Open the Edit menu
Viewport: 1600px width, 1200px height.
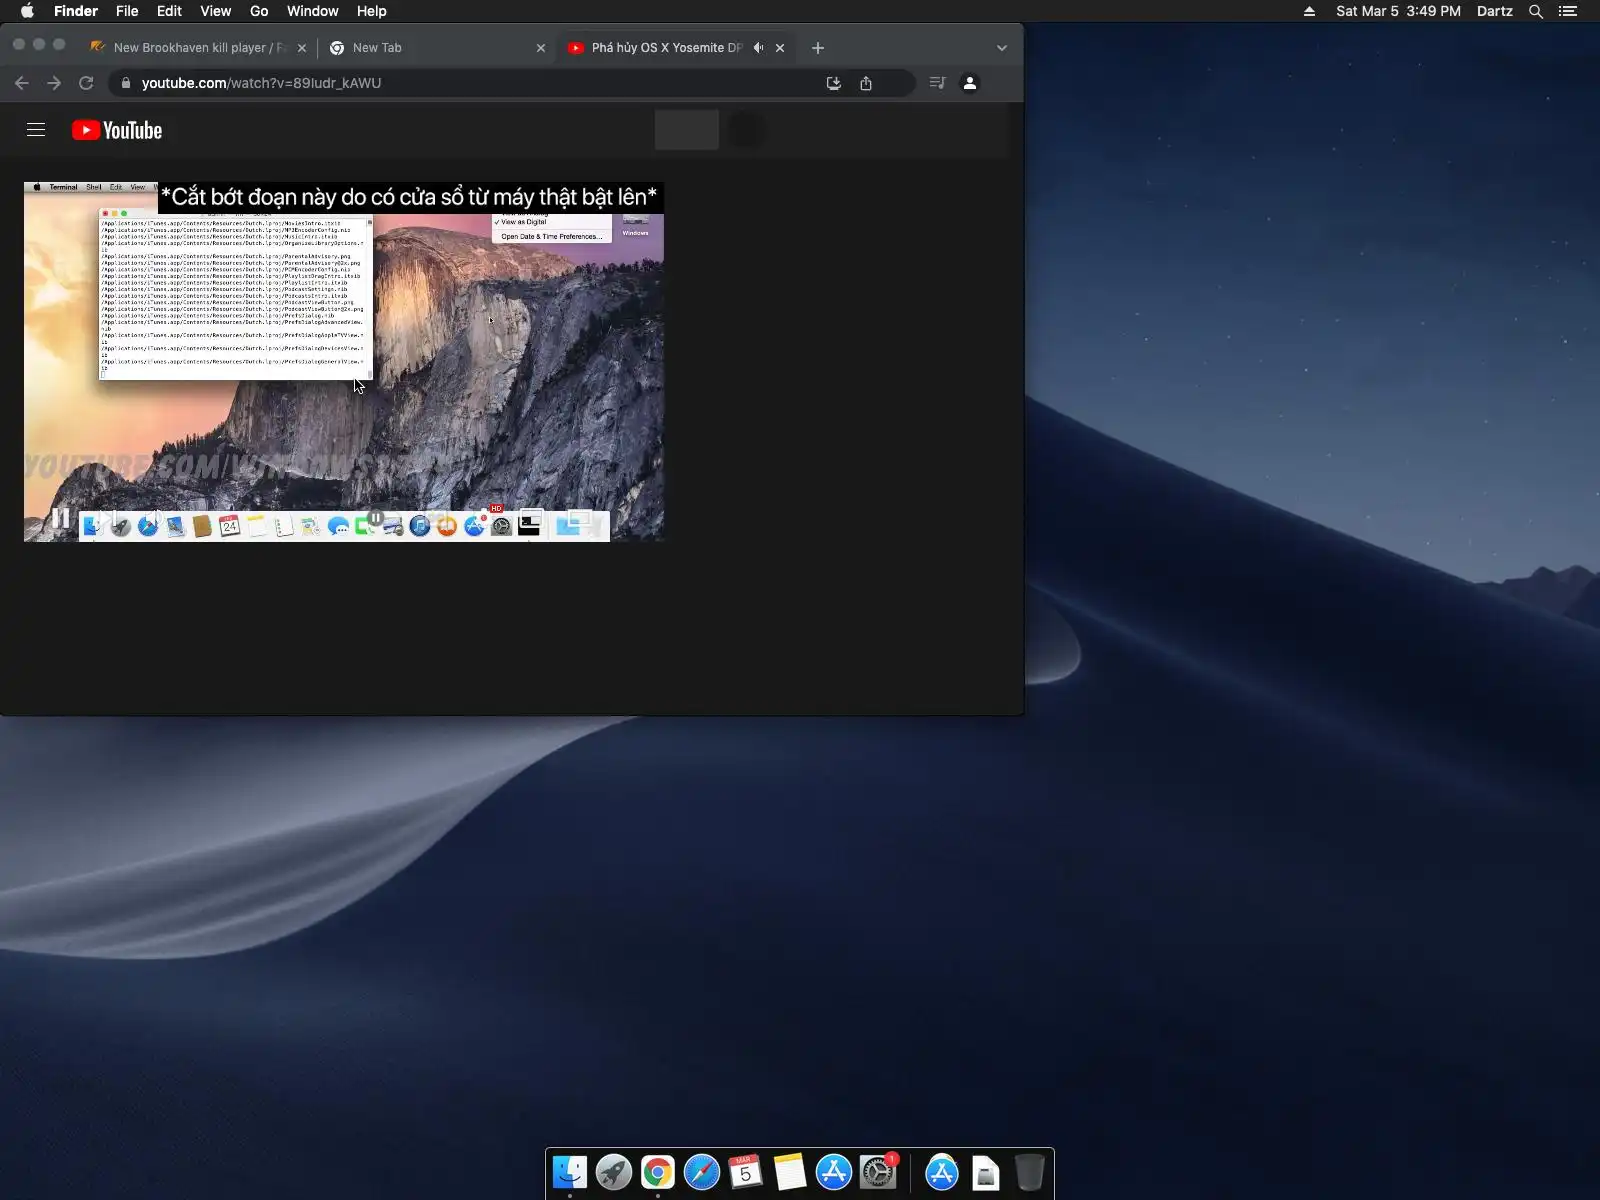[169, 11]
